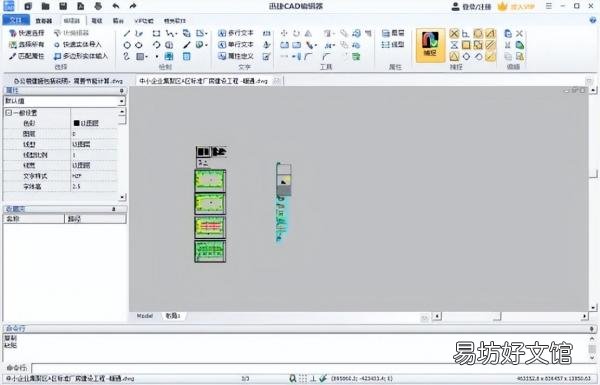This screenshot has width=600, height=385.
Task: Select the line drawing tool
Action: [127, 34]
